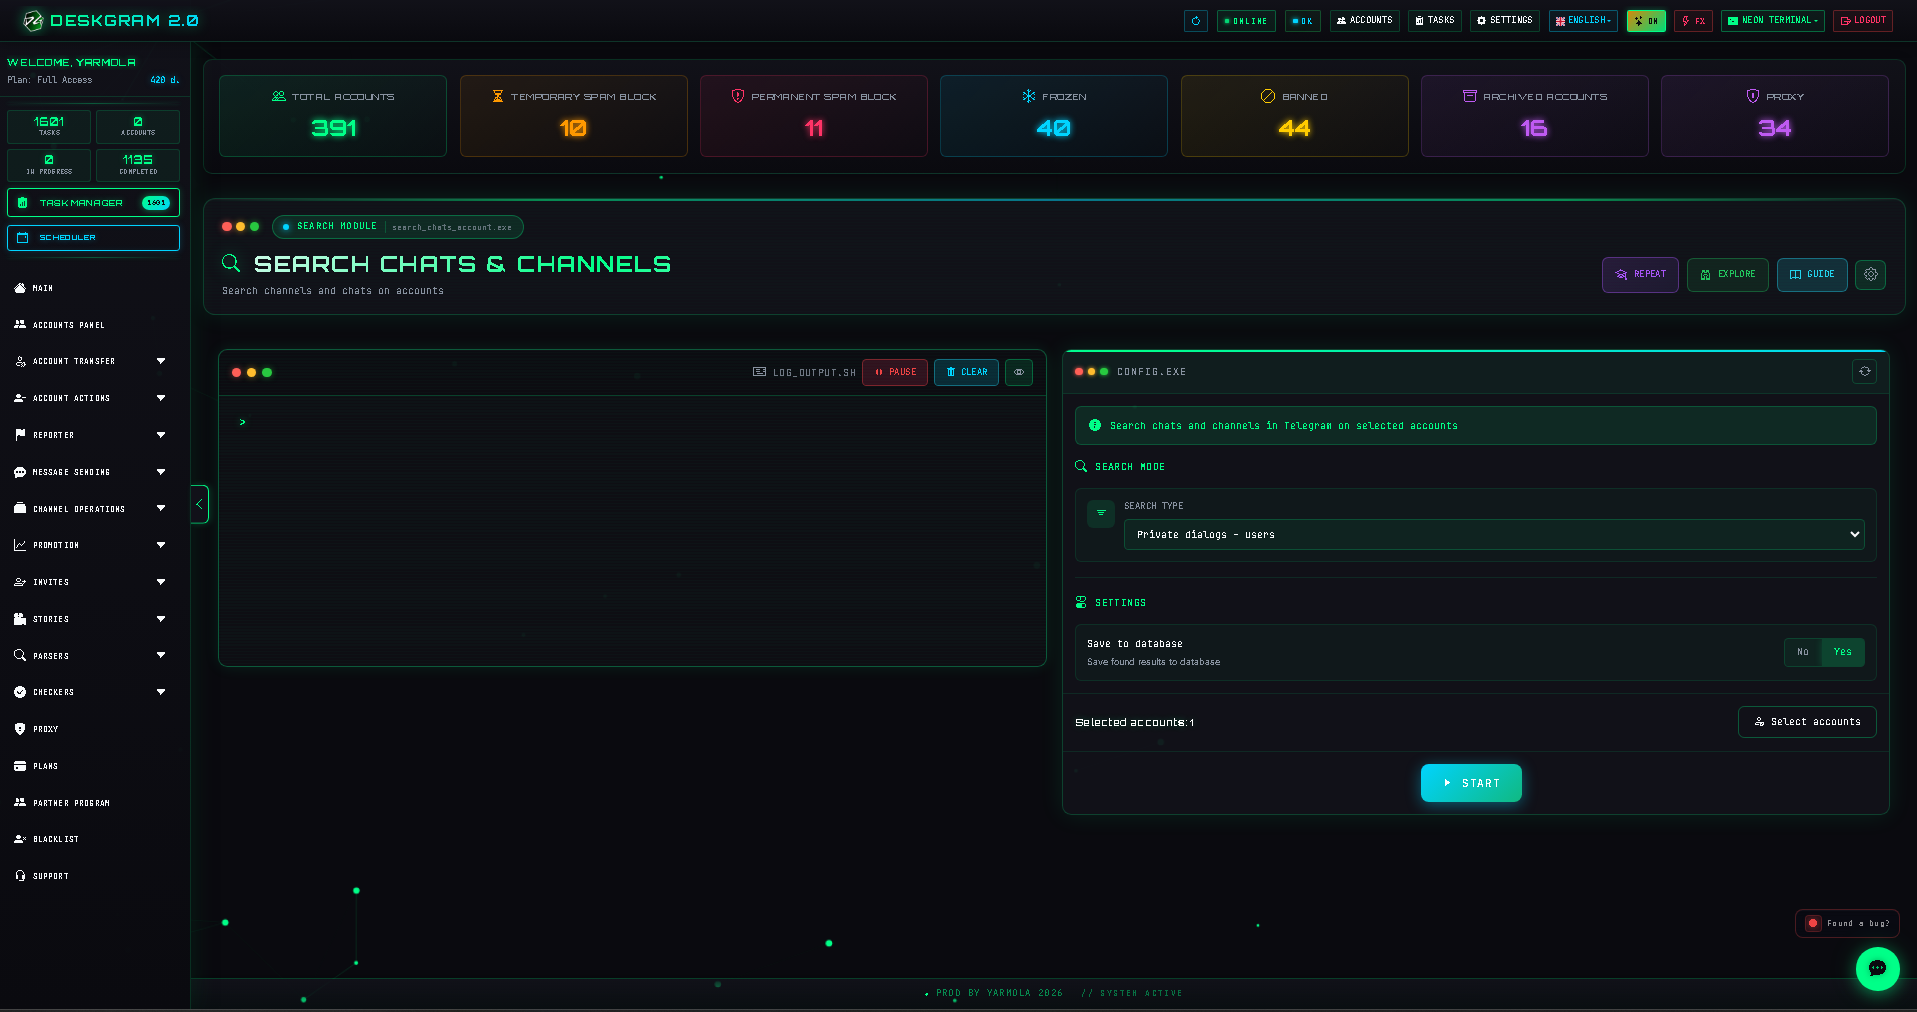The image size is (1917, 1012).
Task: Expand the Promotion menu arrow
Action: point(161,545)
